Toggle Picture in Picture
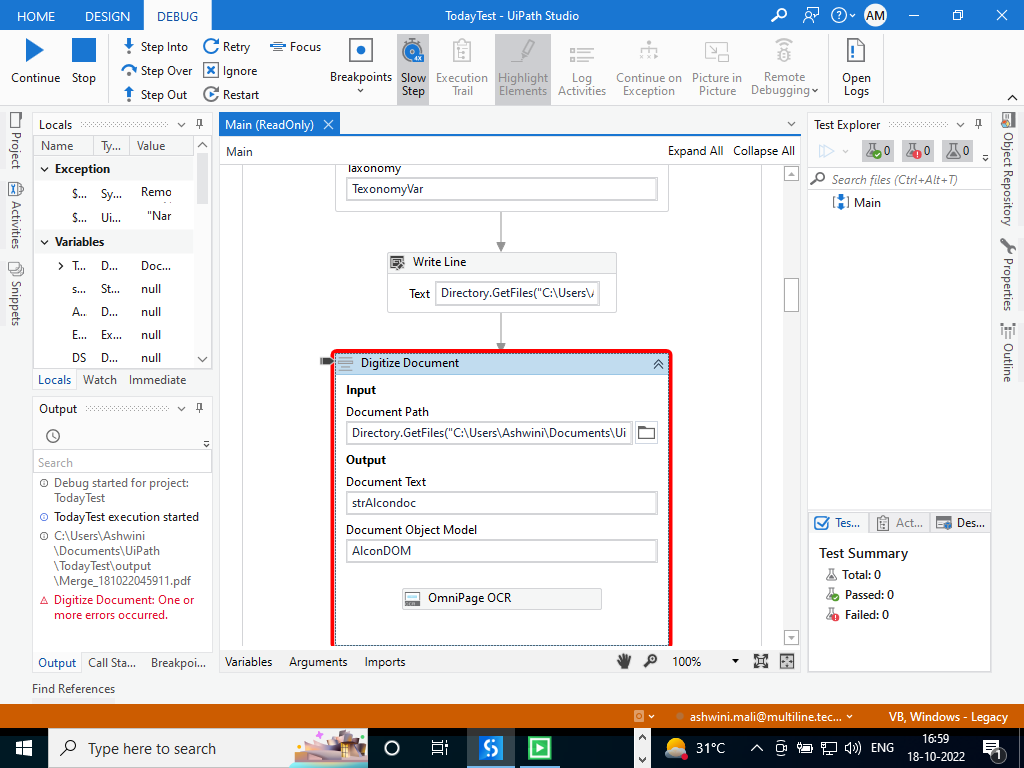The height and width of the screenshot is (768, 1024). coord(717,69)
